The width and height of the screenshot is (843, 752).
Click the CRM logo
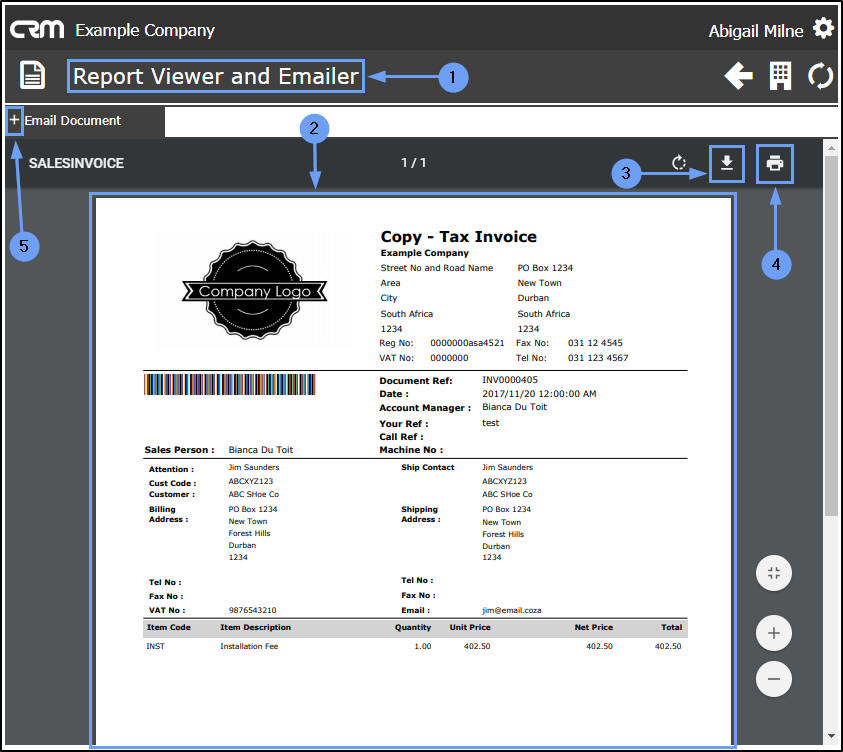click(37, 29)
